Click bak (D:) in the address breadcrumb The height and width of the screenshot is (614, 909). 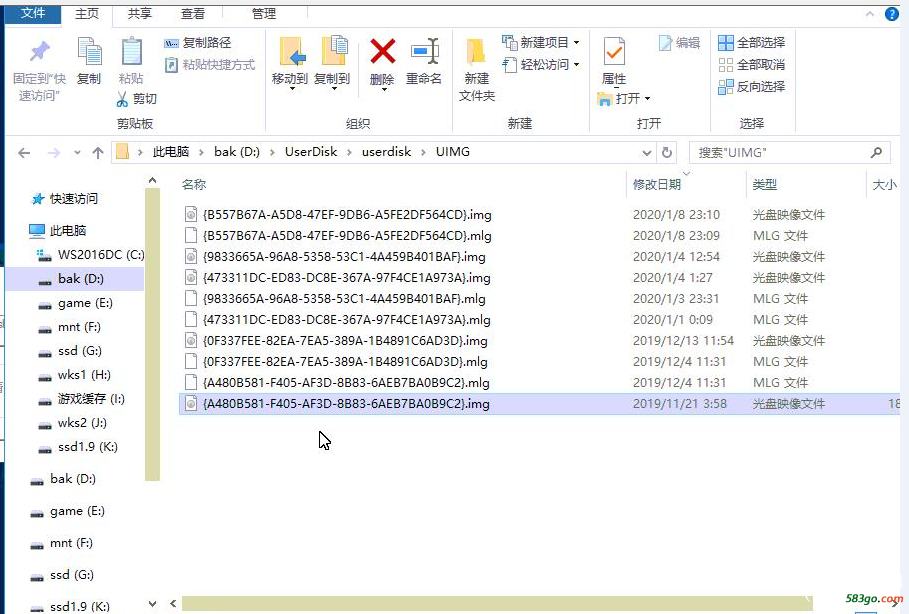[237, 152]
